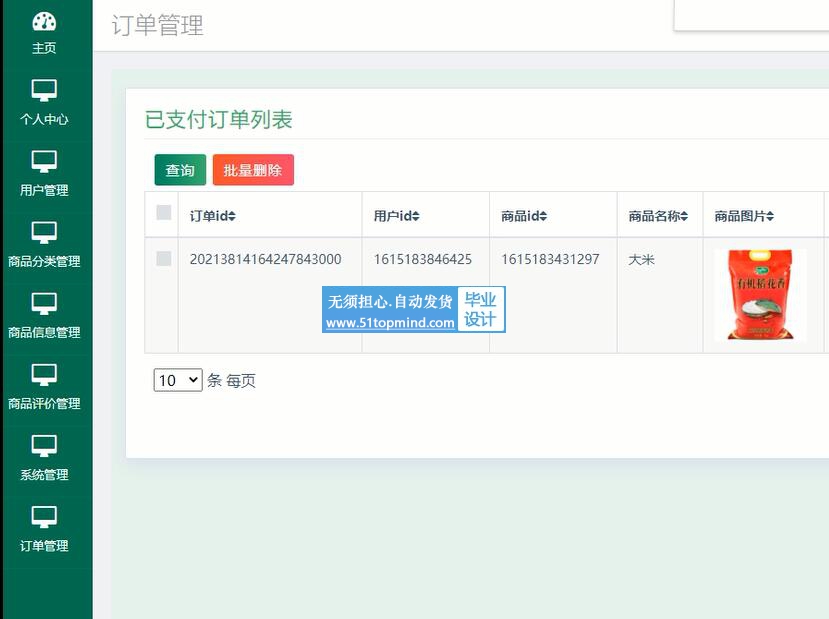This screenshot has height=619, width=829.
Task: Click the dashboard icon for 主页
Action: coord(44,21)
